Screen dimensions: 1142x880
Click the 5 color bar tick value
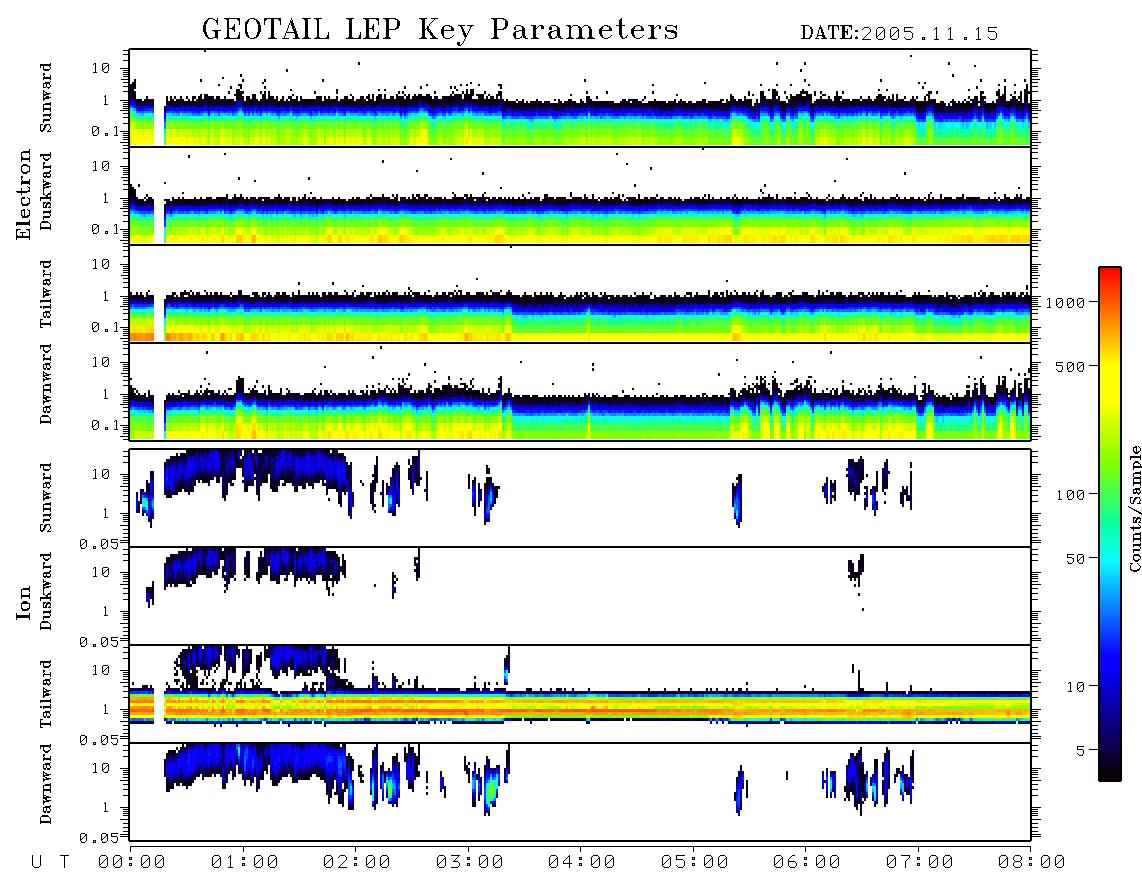click(1081, 751)
